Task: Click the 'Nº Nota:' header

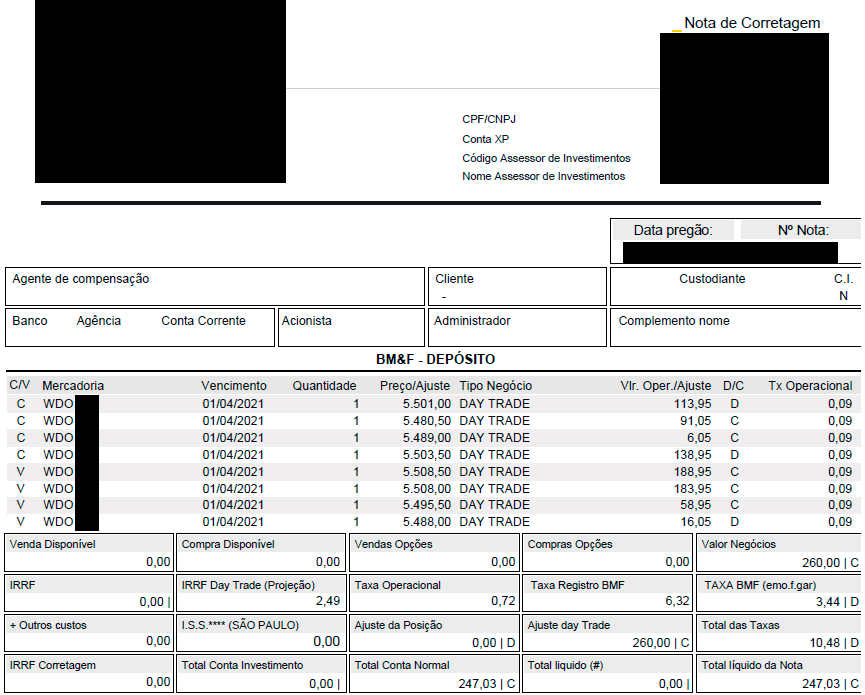Action: click(803, 230)
